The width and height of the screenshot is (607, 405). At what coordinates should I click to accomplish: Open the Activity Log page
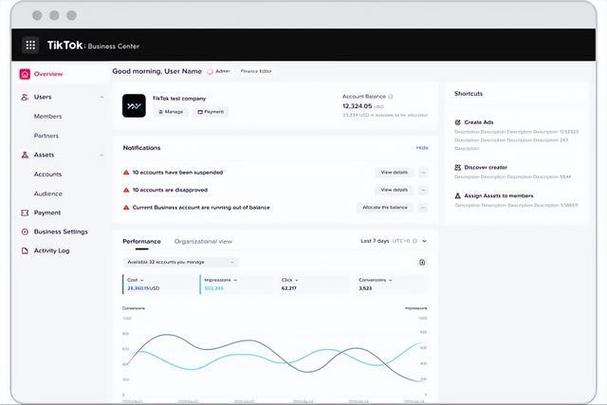click(x=51, y=251)
